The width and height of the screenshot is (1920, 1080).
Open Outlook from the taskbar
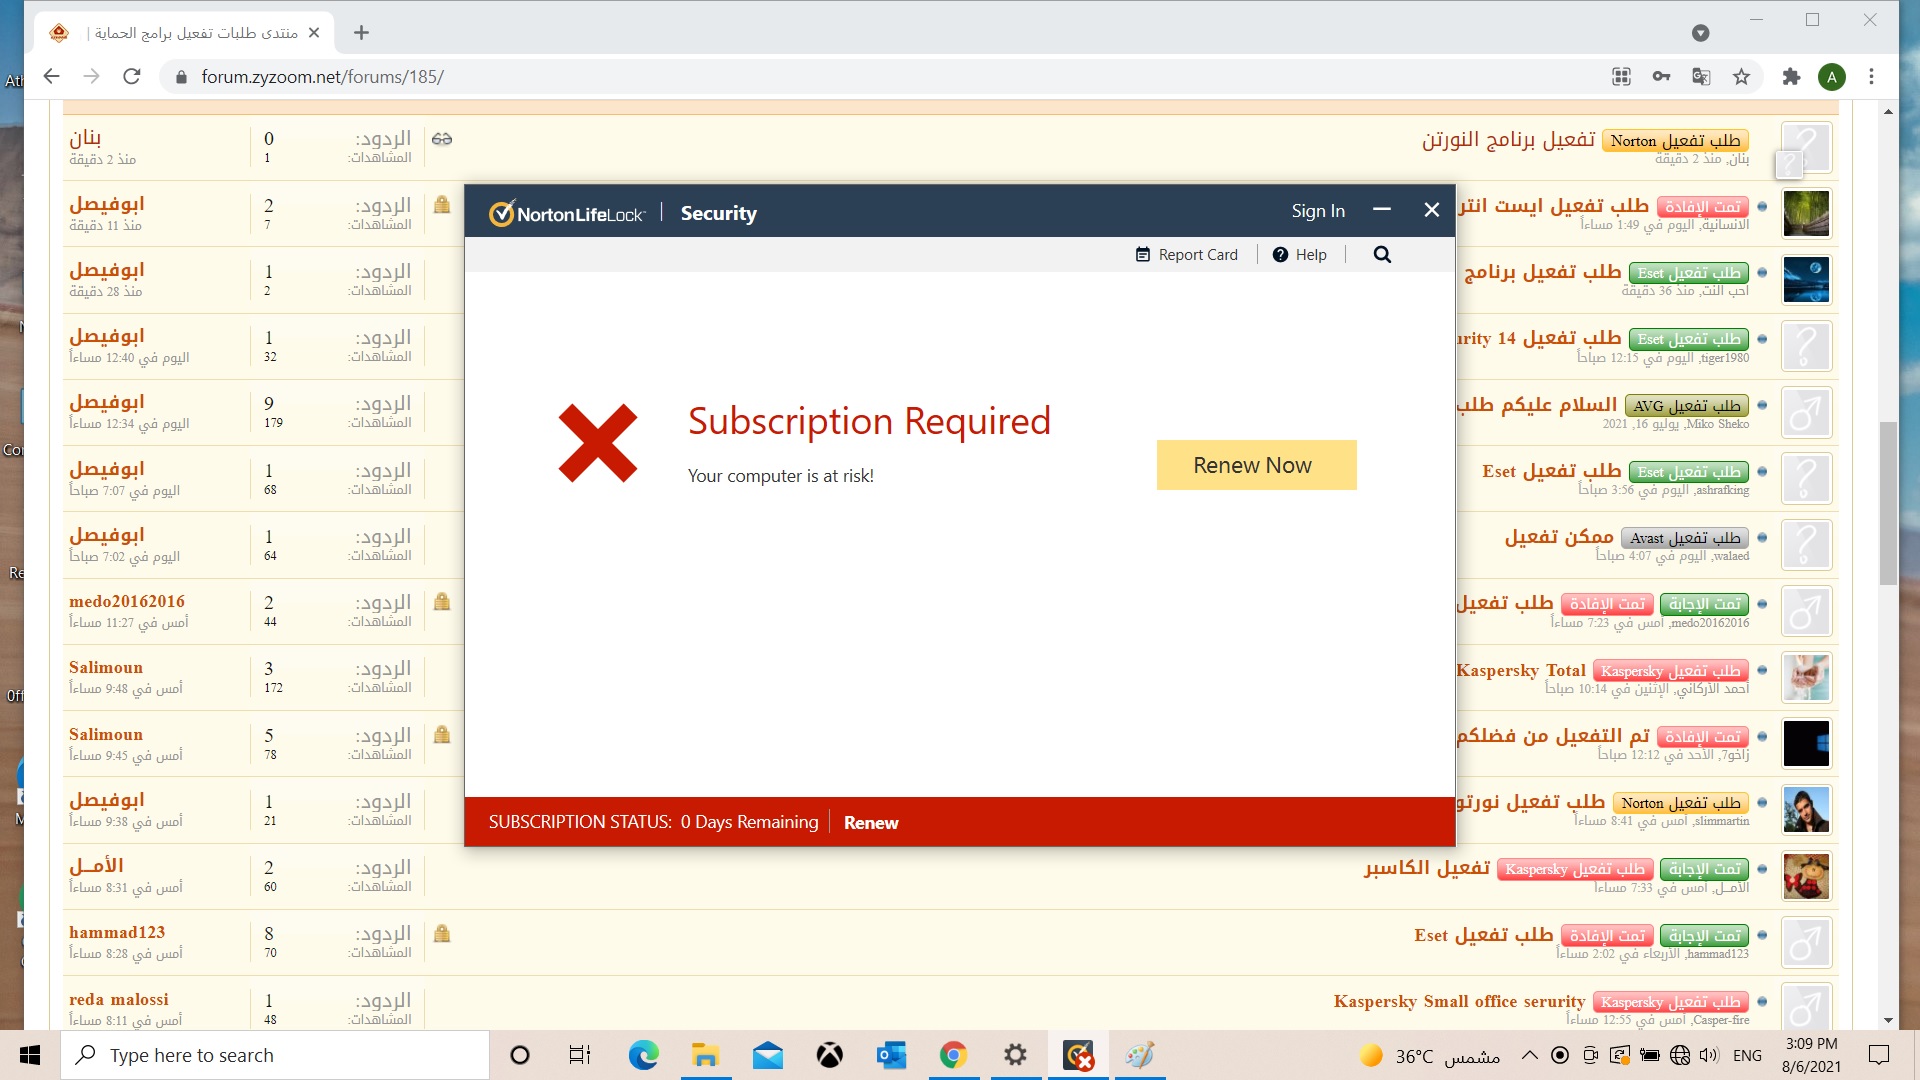point(891,1055)
